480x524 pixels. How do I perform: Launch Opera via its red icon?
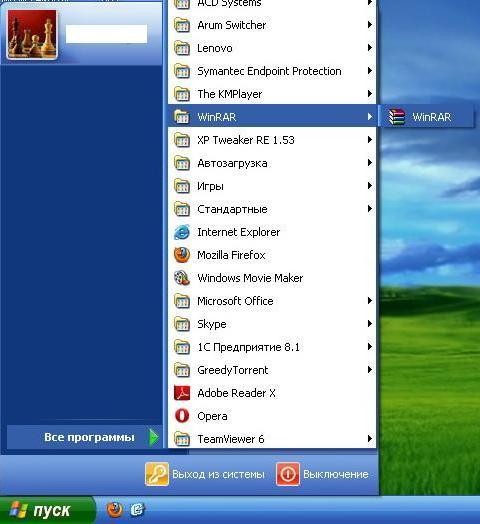coord(182,416)
